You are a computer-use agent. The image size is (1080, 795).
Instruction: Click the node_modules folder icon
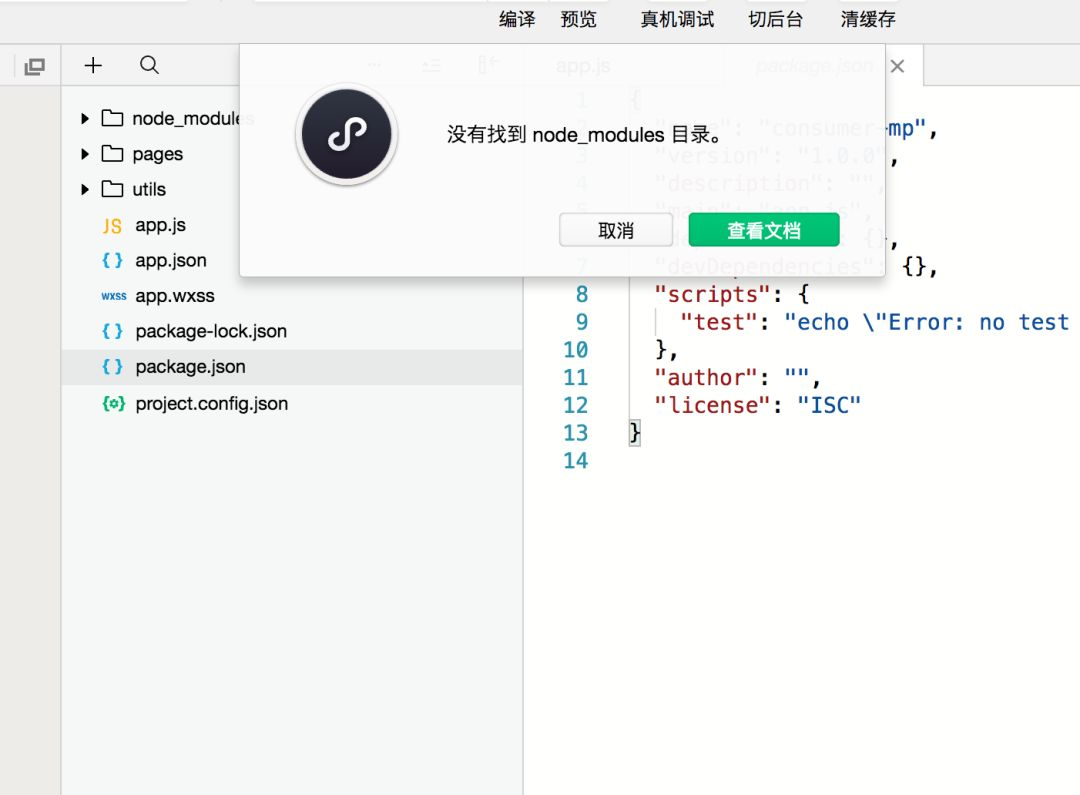[112, 118]
